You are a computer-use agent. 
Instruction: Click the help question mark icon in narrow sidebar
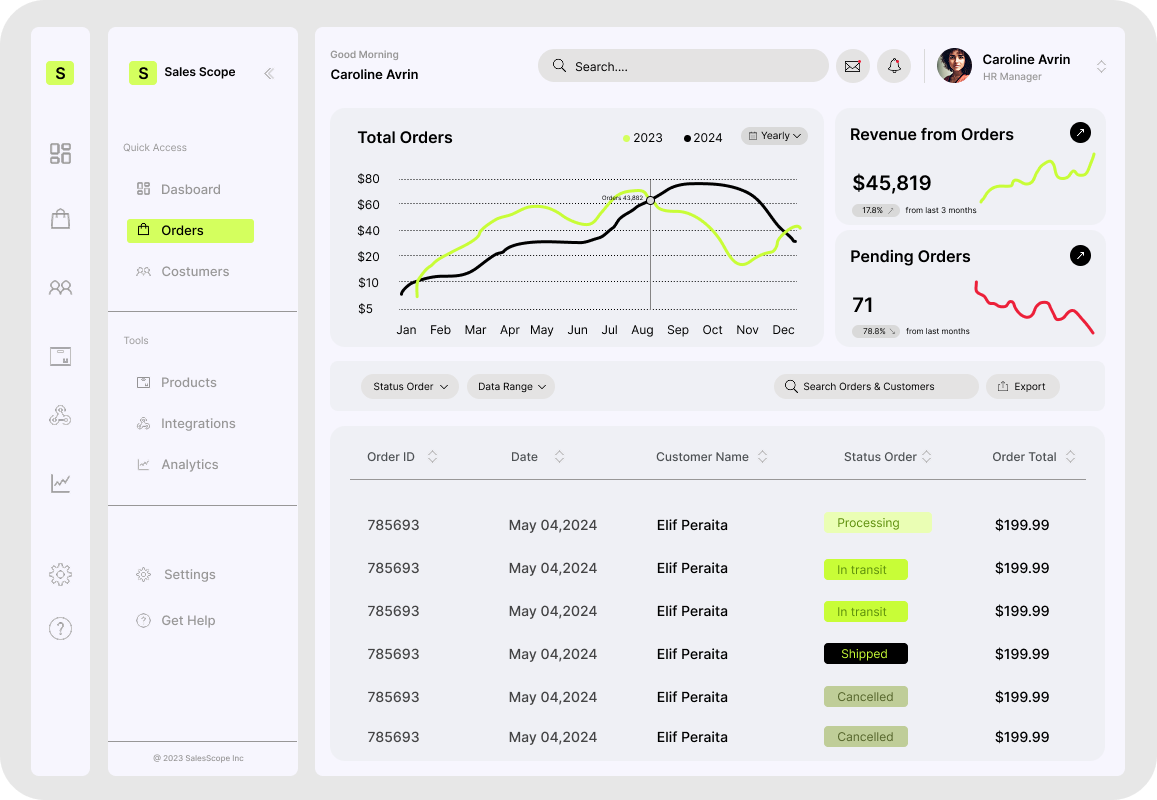60,628
